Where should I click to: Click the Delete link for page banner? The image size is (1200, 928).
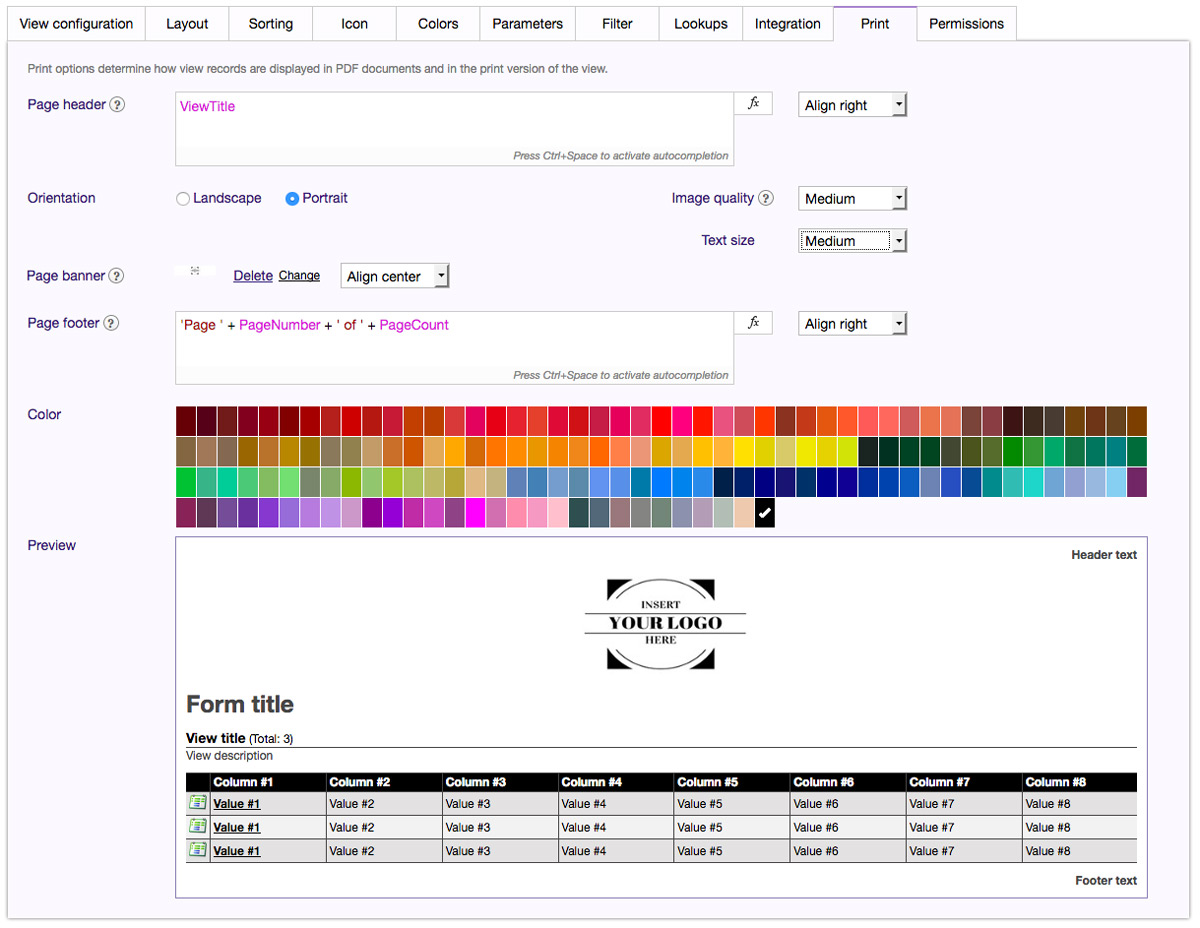coord(253,276)
